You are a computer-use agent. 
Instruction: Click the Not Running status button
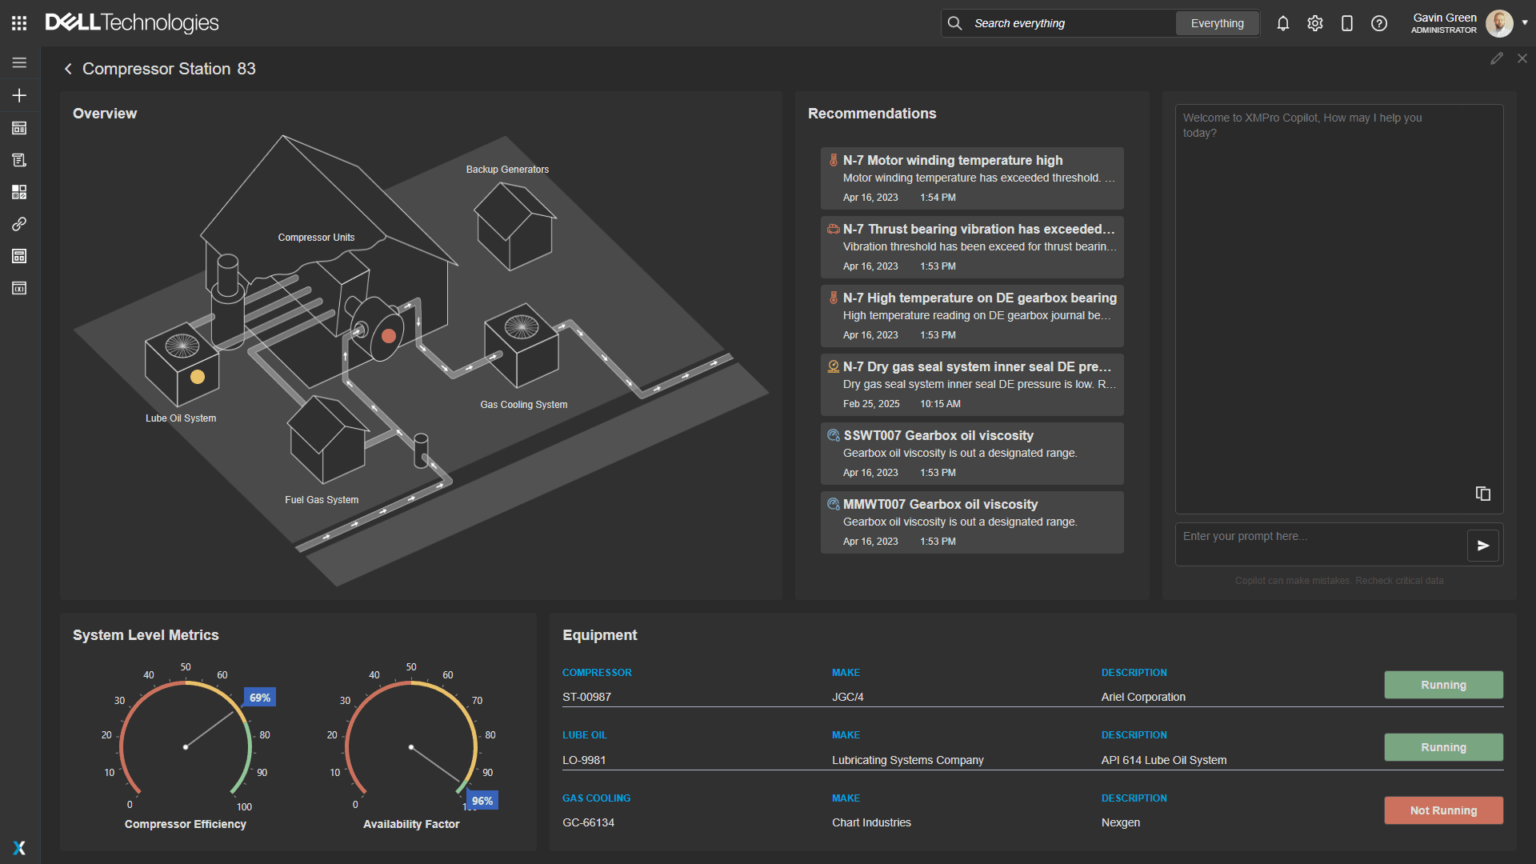[1443, 810]
